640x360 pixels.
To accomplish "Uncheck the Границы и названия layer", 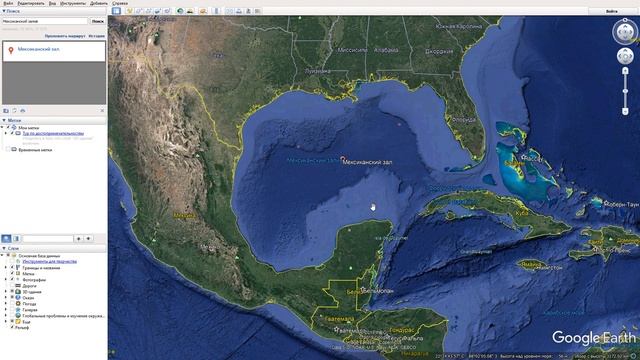I will point(12,268).
